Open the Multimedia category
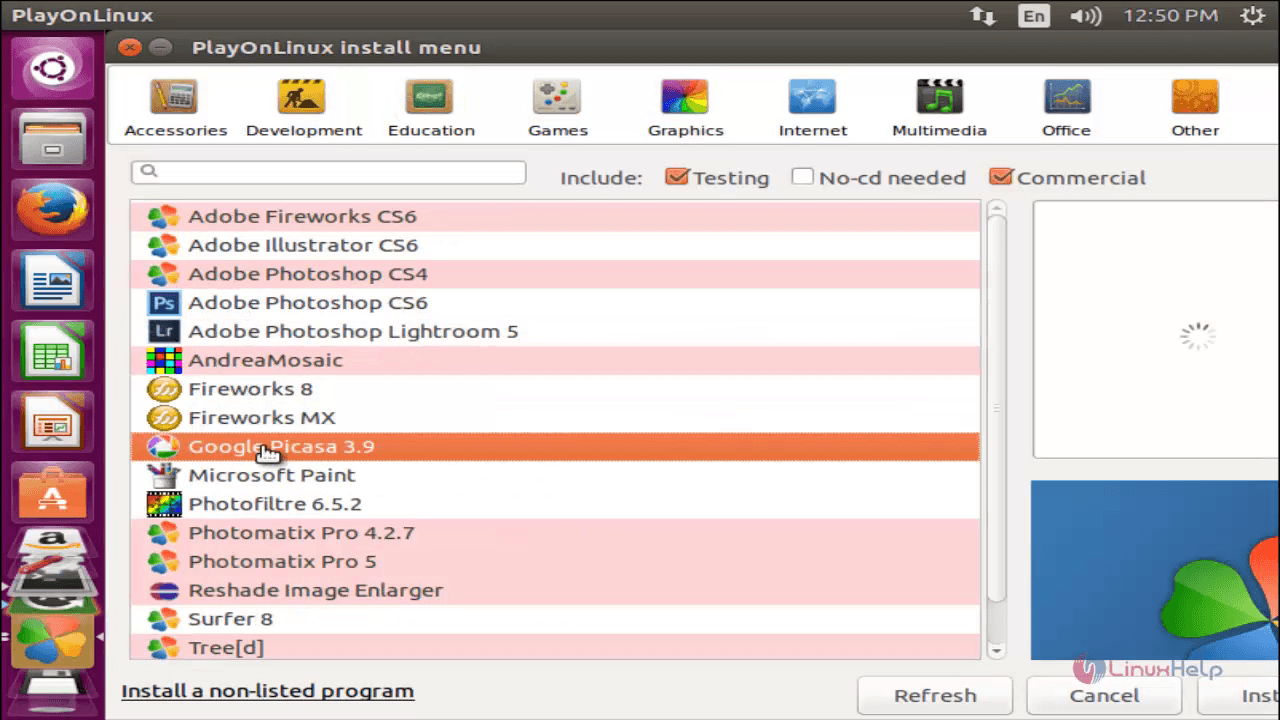1280x720 pixels. pos(939,108)
